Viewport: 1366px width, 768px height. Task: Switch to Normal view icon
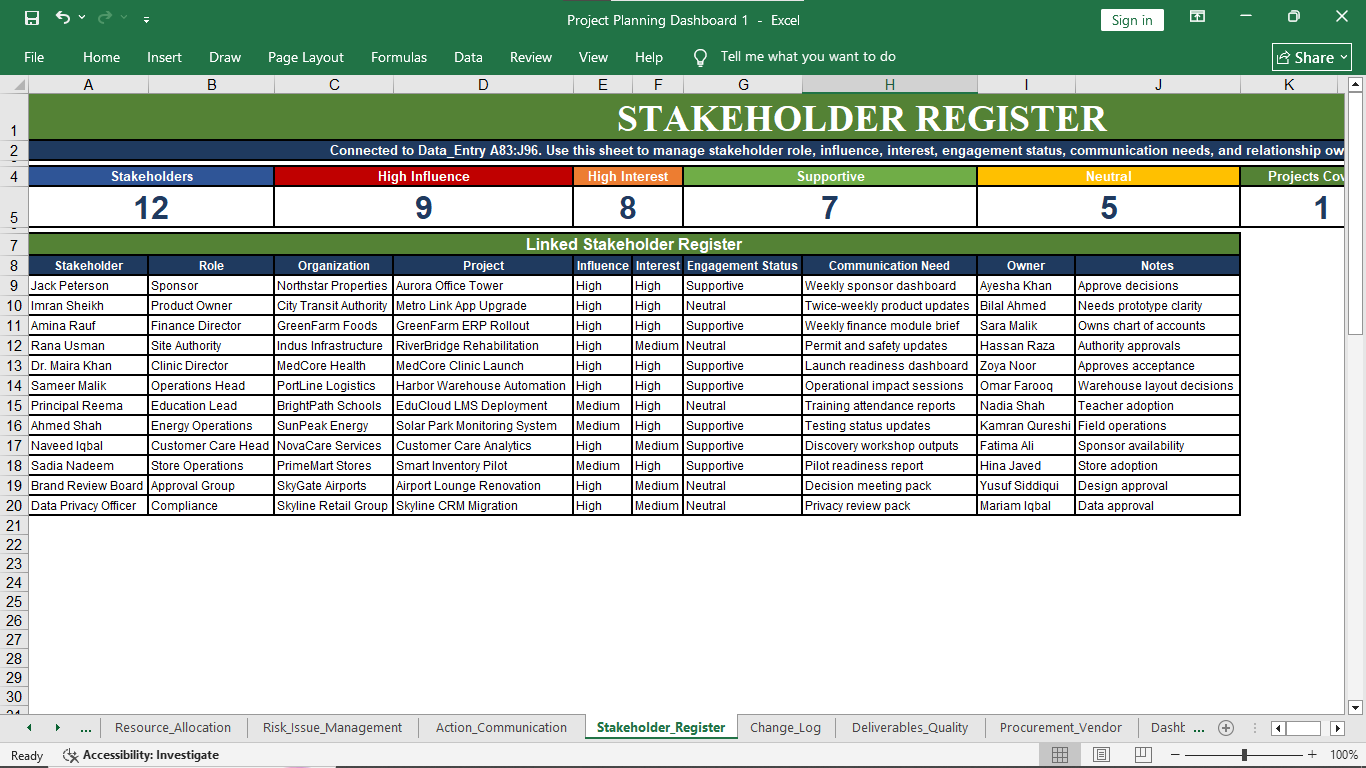coord(1060,755)
